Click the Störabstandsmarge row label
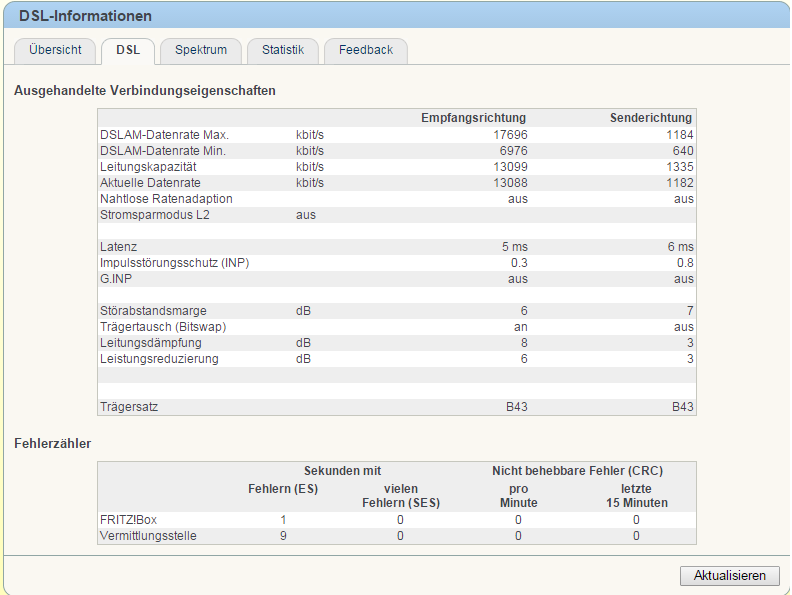This screenshot has height=595, width=792. coord(153,311)
